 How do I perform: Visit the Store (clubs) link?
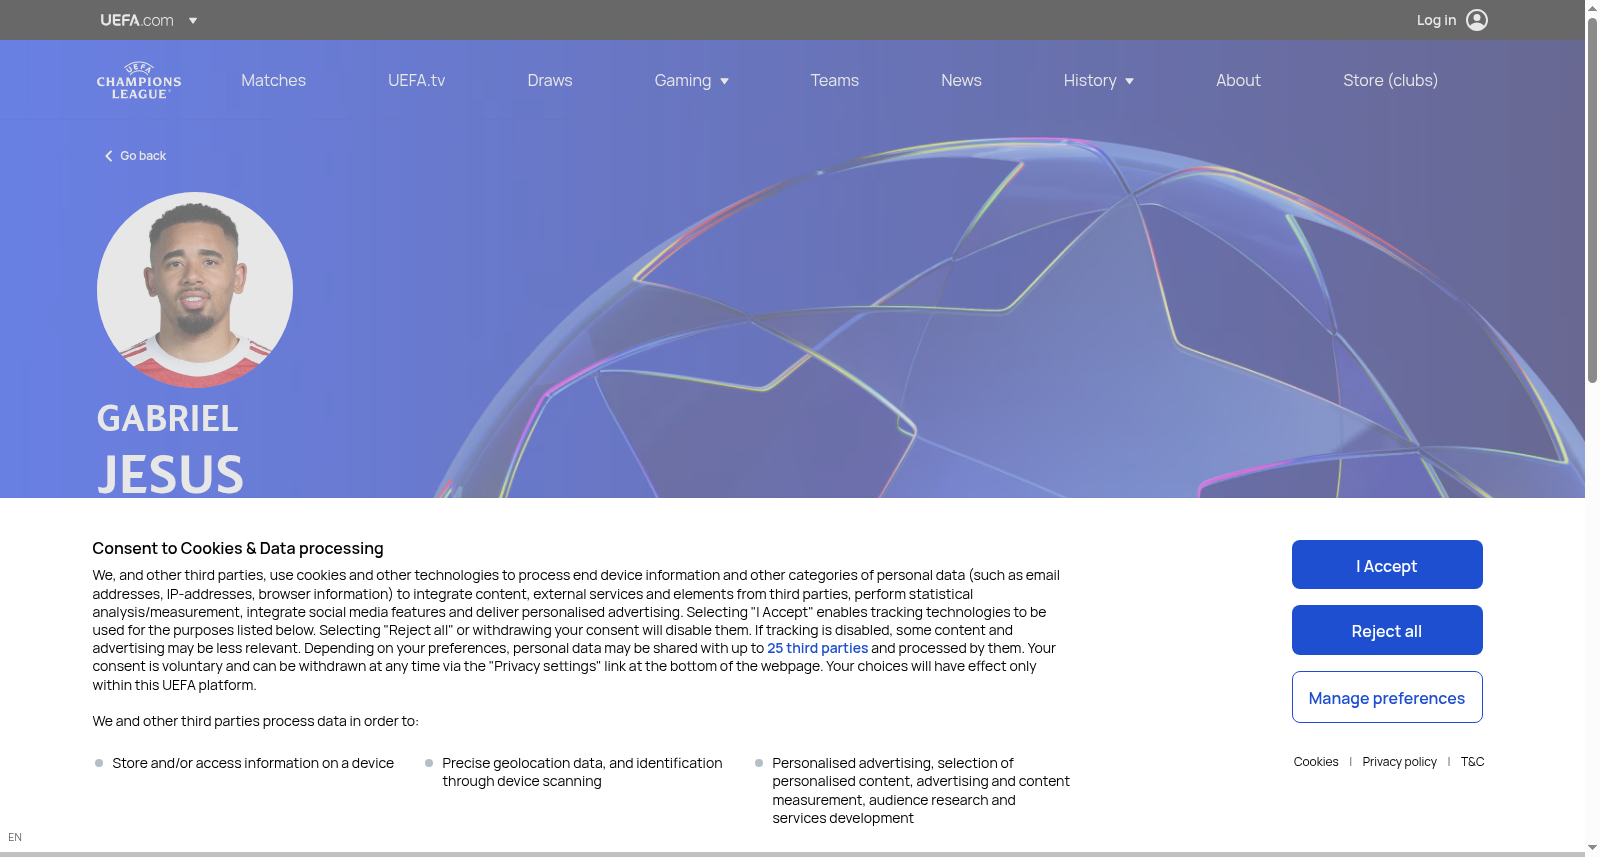[x=1390, y=80]
